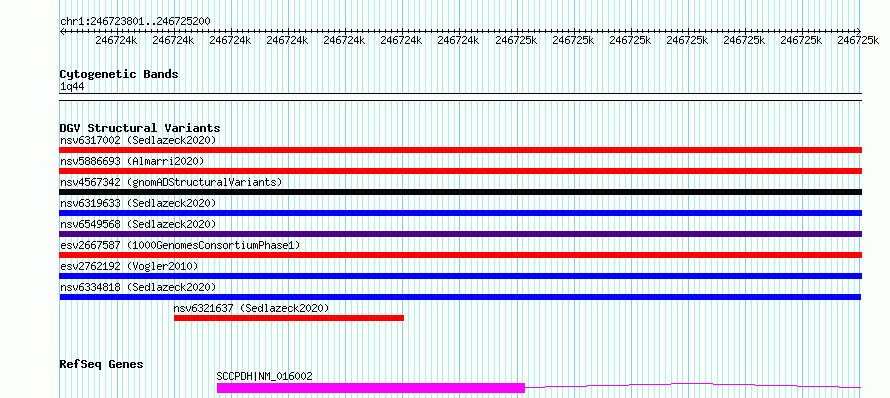Click the DGV Structural Variants track title
The width and height of the screenshot is (890, 398).
point(140,128)
